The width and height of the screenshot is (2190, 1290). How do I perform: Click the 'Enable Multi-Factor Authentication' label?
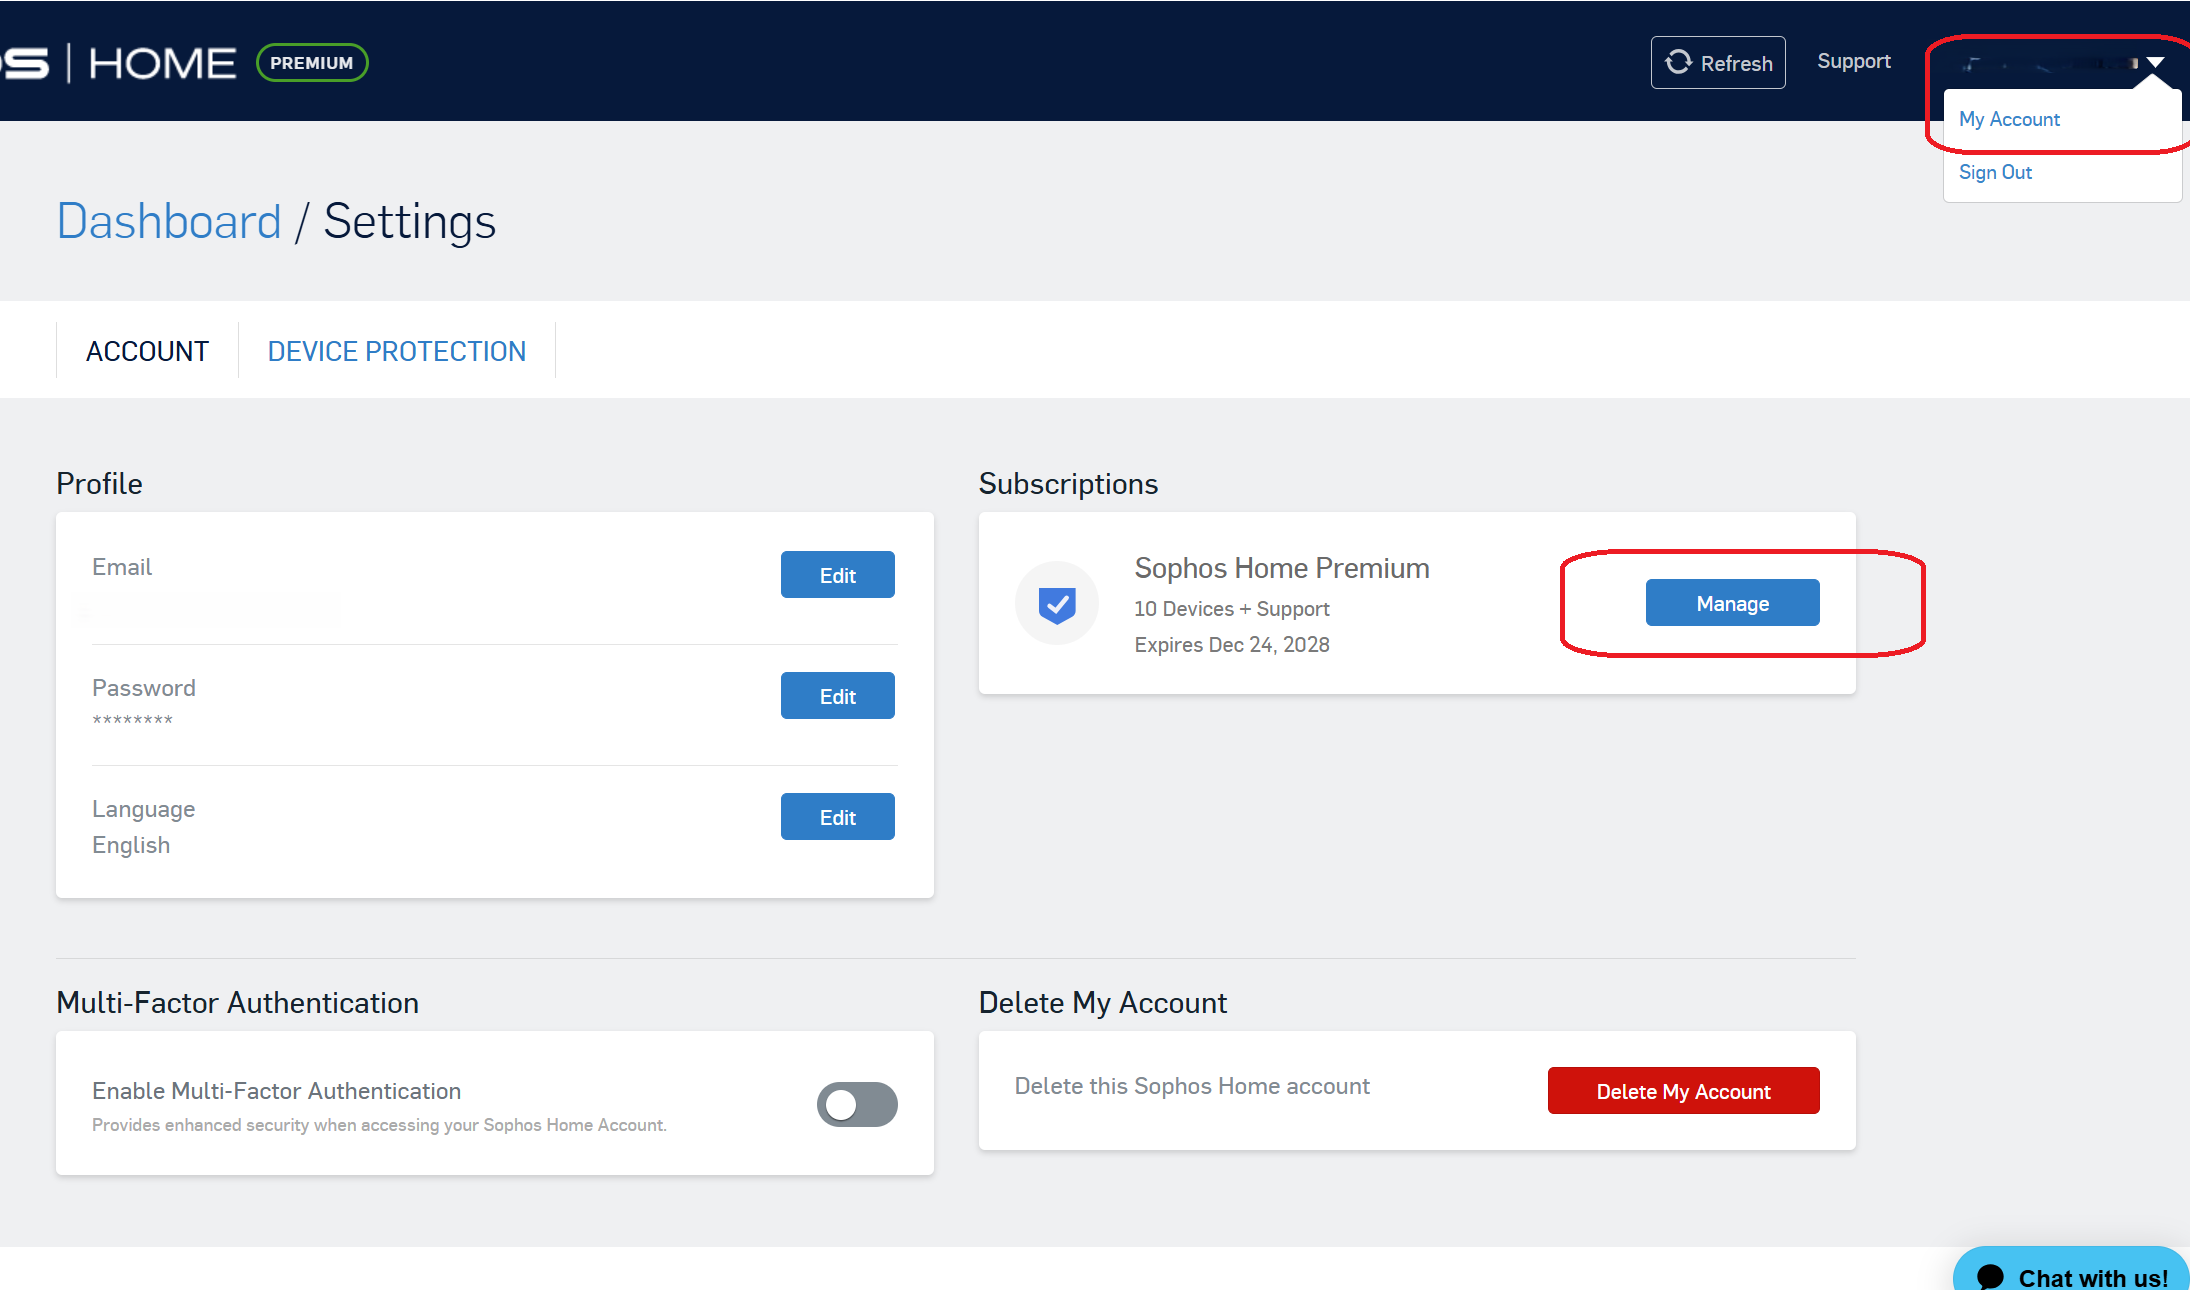pyautogui.click(x=277, y=1091)
